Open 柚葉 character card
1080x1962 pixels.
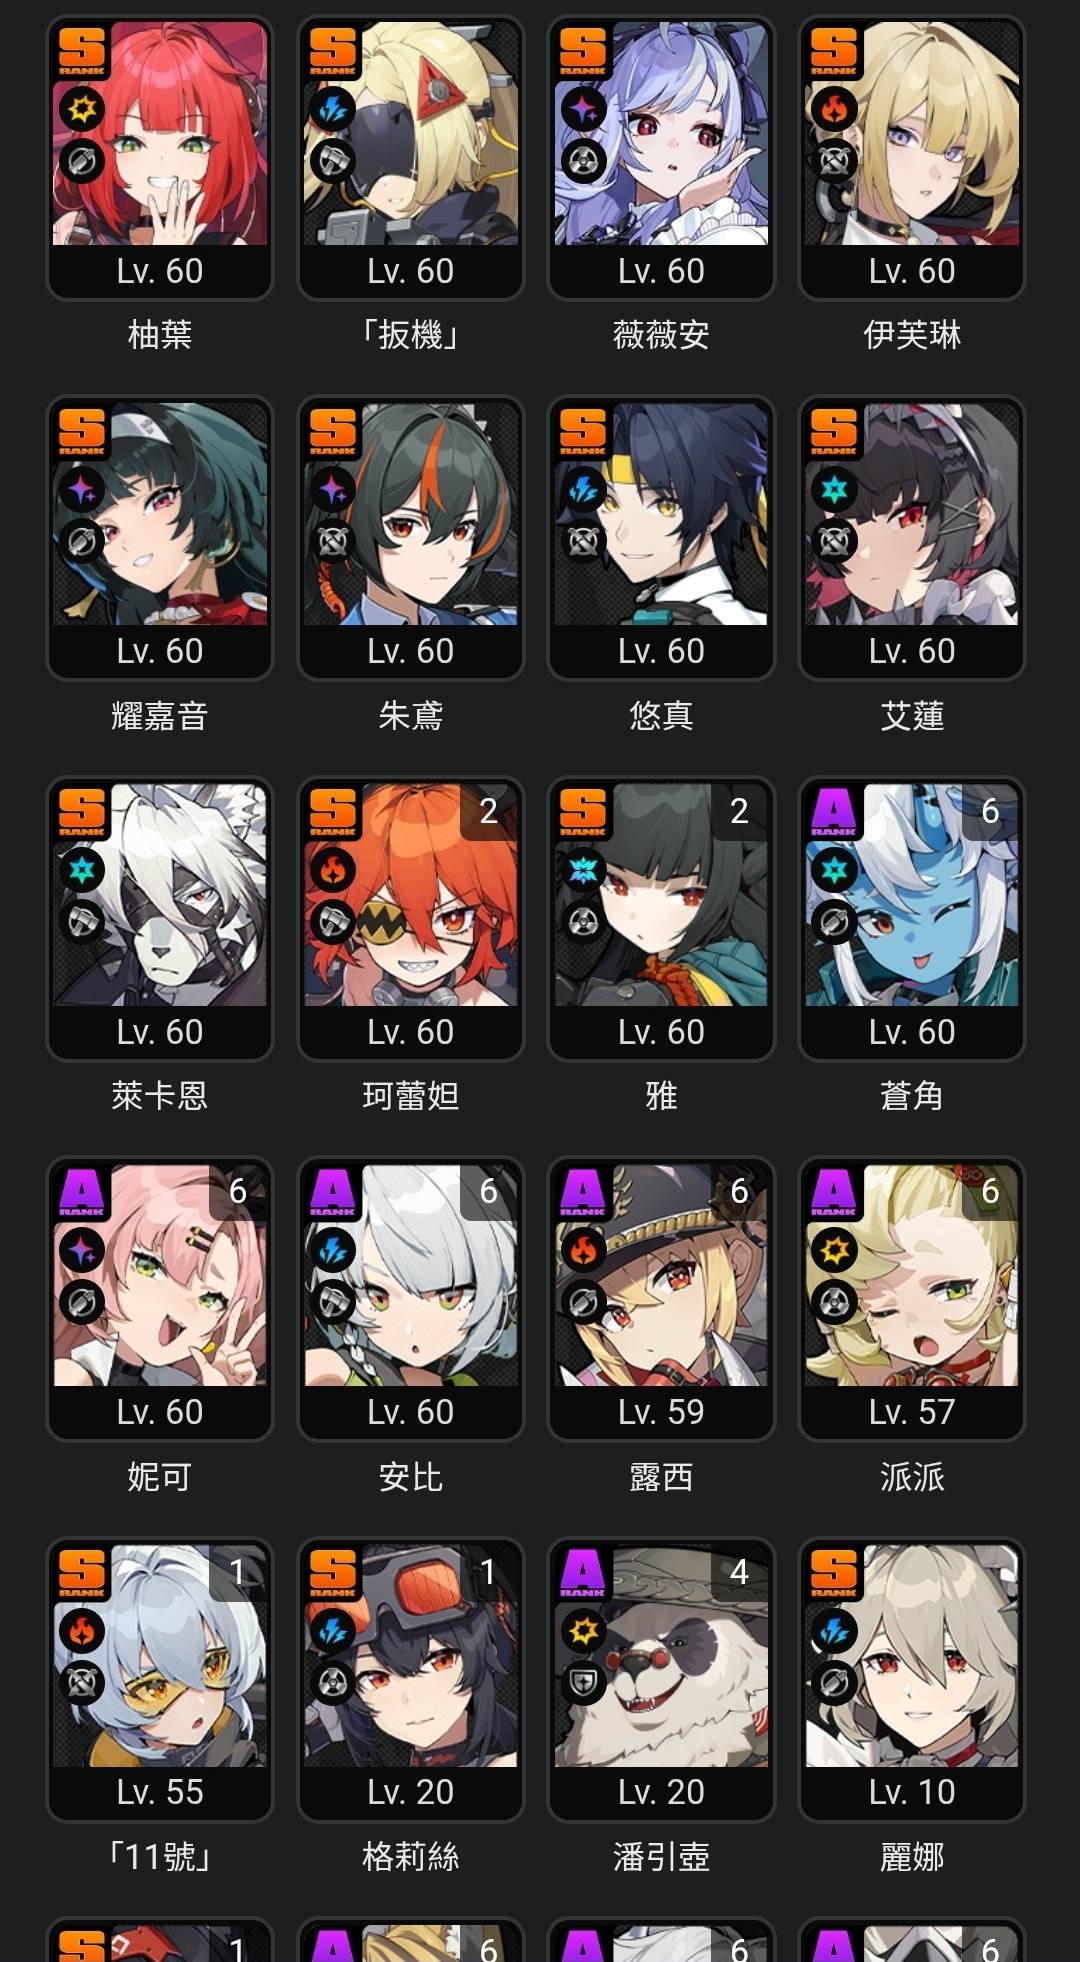160,158
